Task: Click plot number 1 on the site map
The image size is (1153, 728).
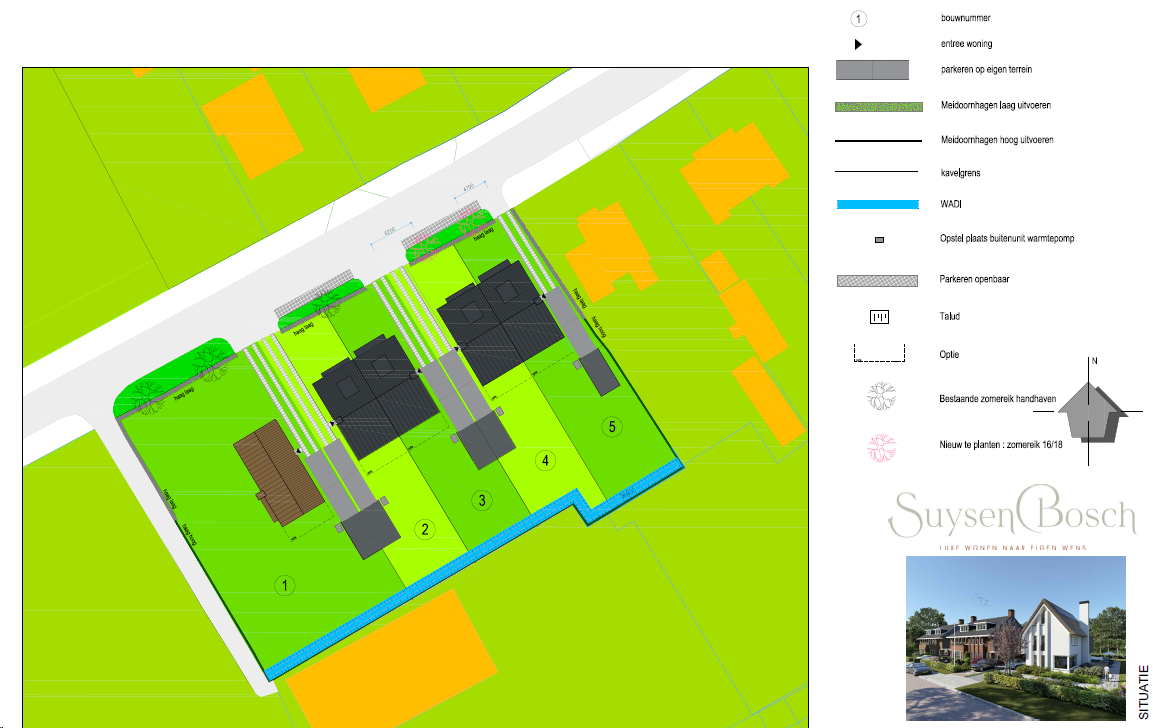Action: [x=286, y=587]
